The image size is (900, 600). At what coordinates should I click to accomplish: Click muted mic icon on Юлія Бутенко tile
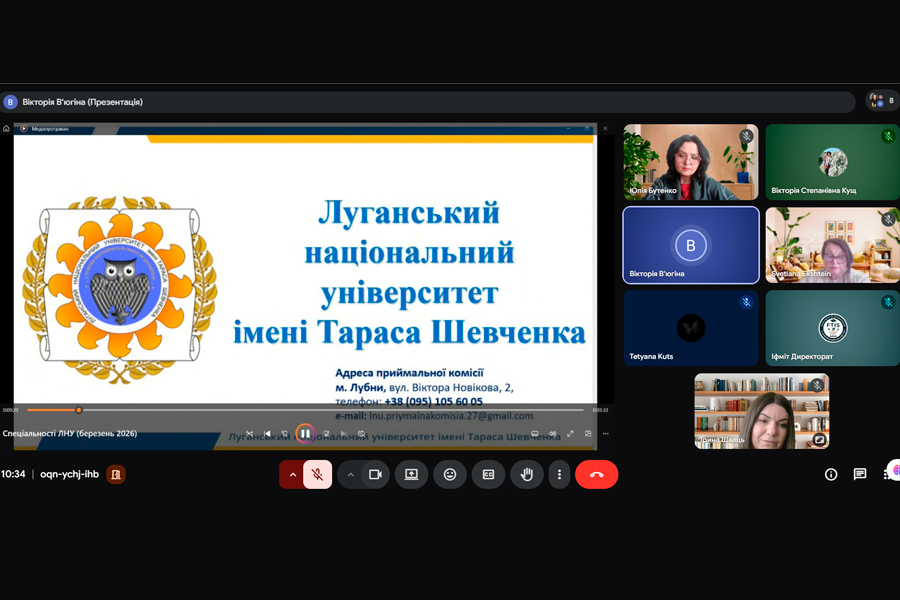(x=746, y=137)
